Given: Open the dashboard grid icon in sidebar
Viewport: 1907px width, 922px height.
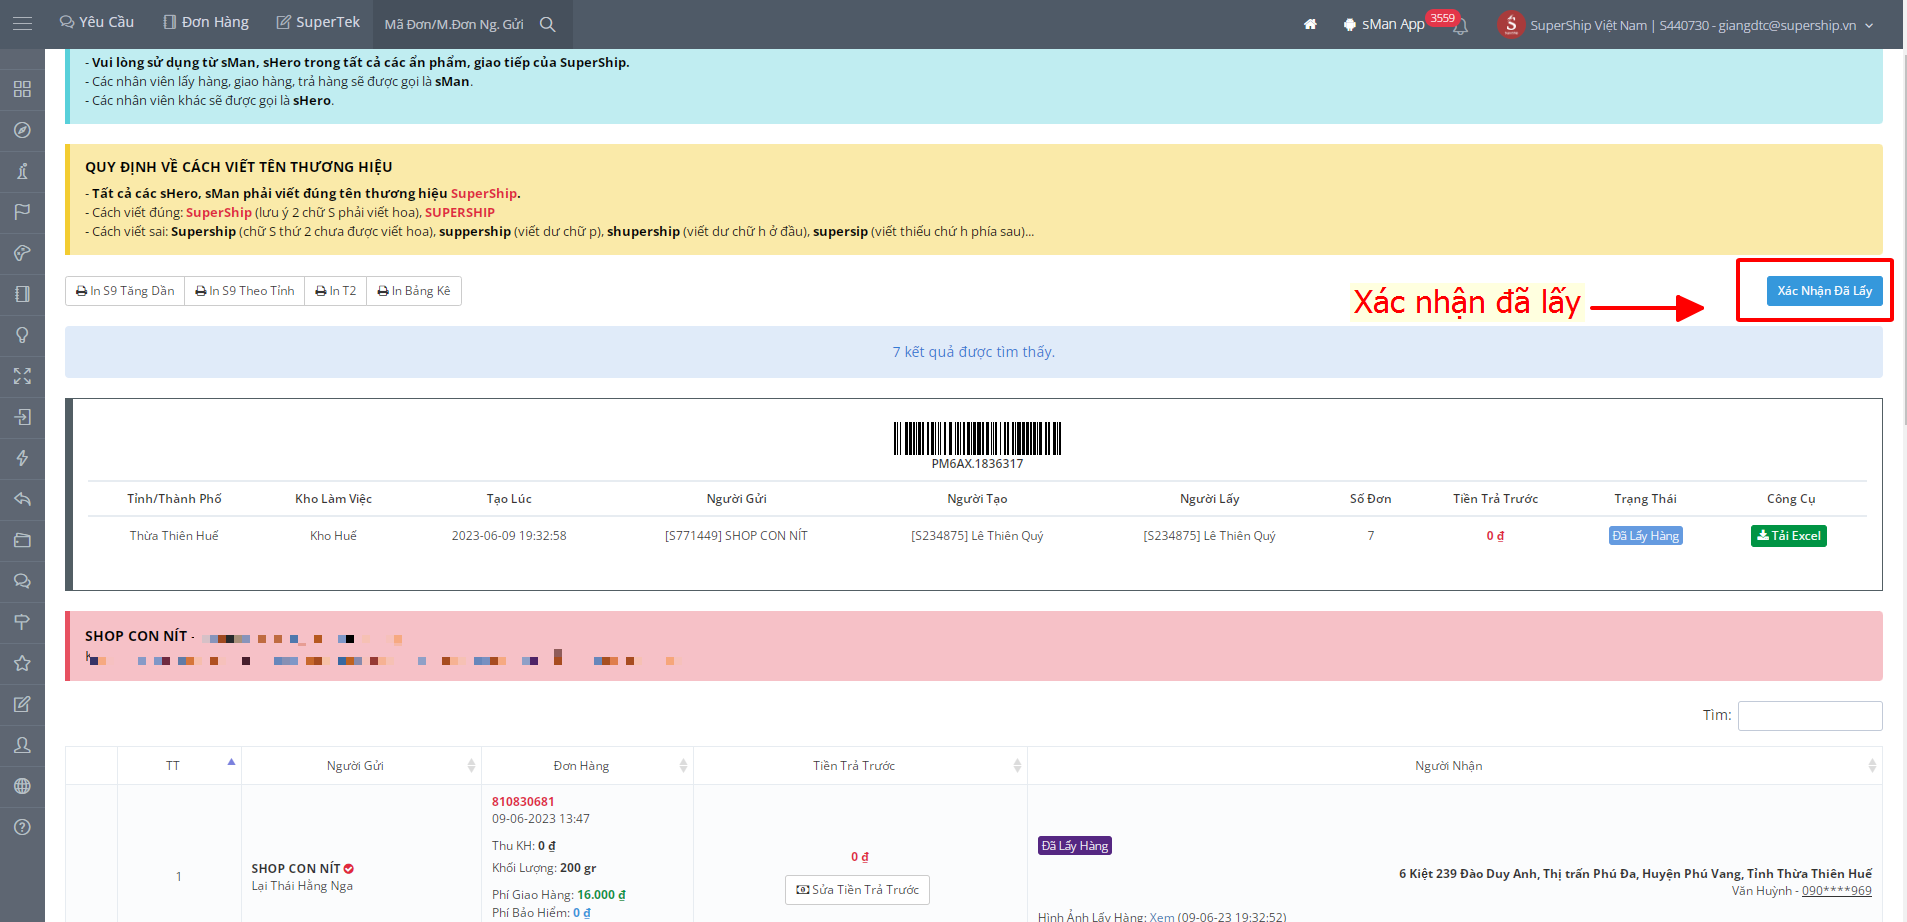Looking at the screenshot, I should (x=22, y=89).
